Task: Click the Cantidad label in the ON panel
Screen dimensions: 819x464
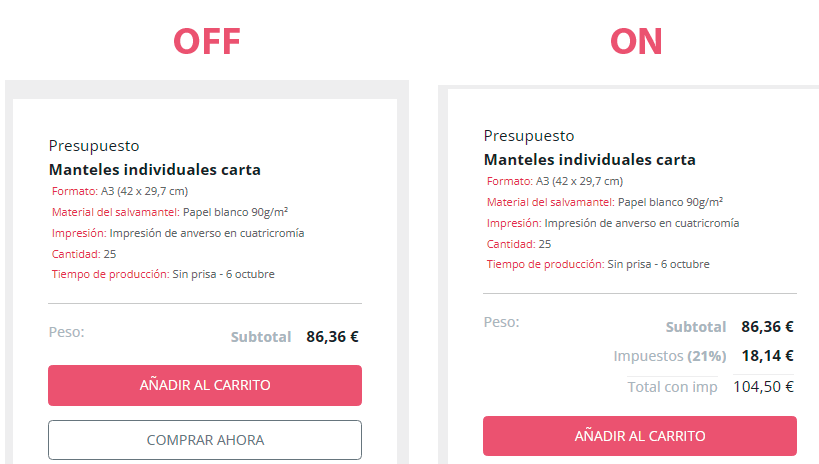Action: coord(511,244)
